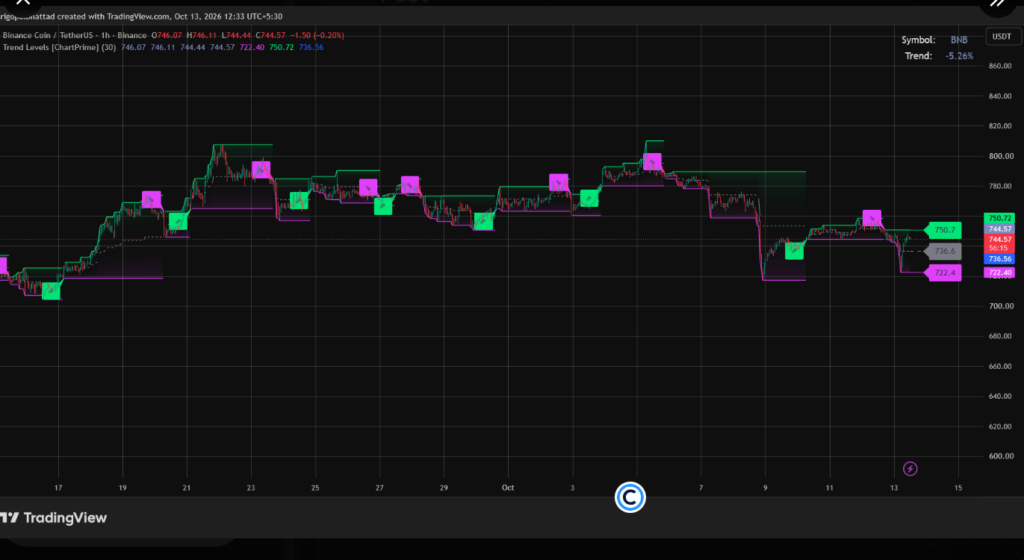Click the 780.00 price axis label
The image size is (1024, 560).
point(1000,186)
